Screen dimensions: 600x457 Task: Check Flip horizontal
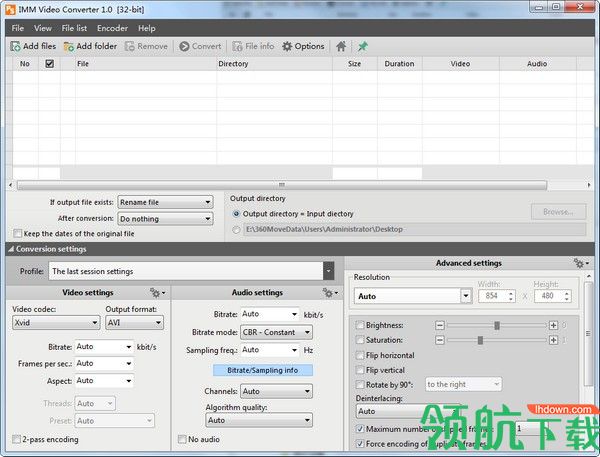[x=360, y=355]
